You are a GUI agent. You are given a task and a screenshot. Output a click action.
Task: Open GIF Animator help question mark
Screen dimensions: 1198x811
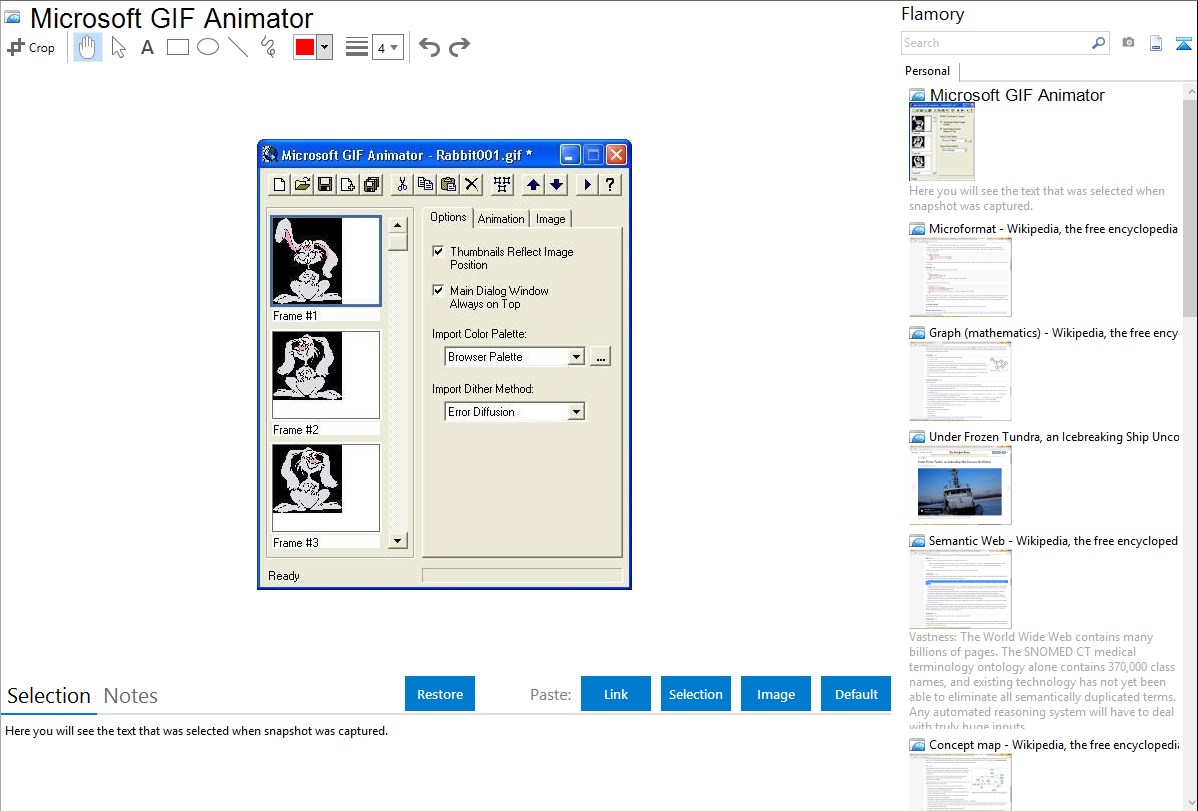[x=610, y=184]
